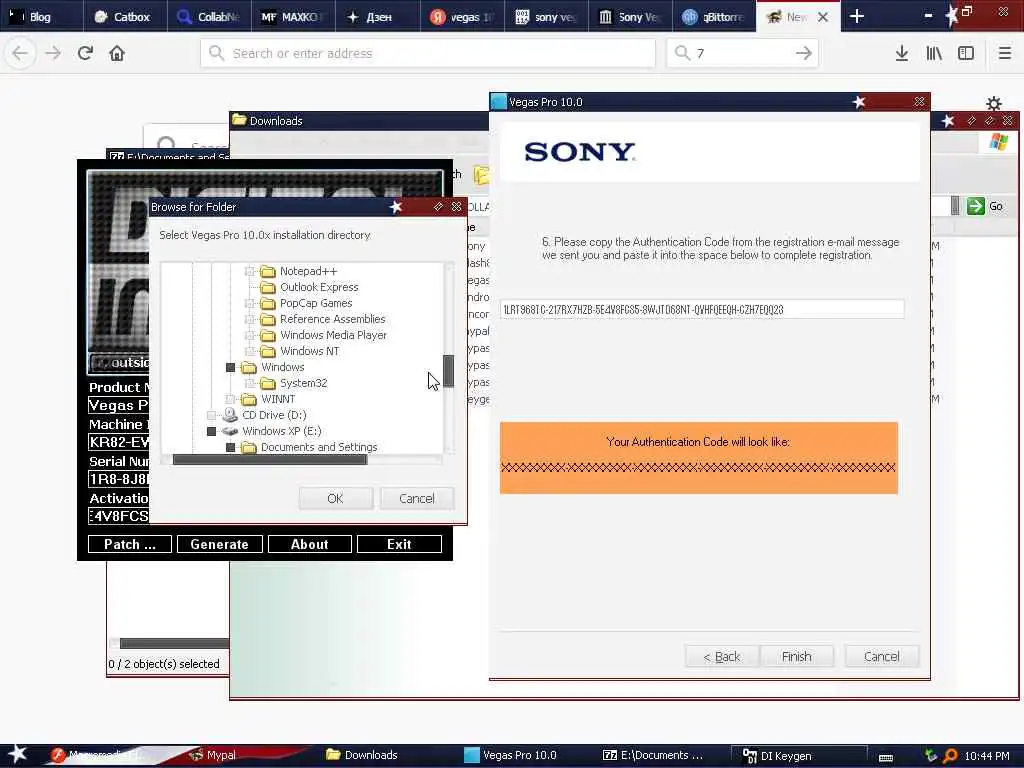Select the Windows XP (E:) drive
The height and width of the screenshot is (768, 1024).
(281, 431)
